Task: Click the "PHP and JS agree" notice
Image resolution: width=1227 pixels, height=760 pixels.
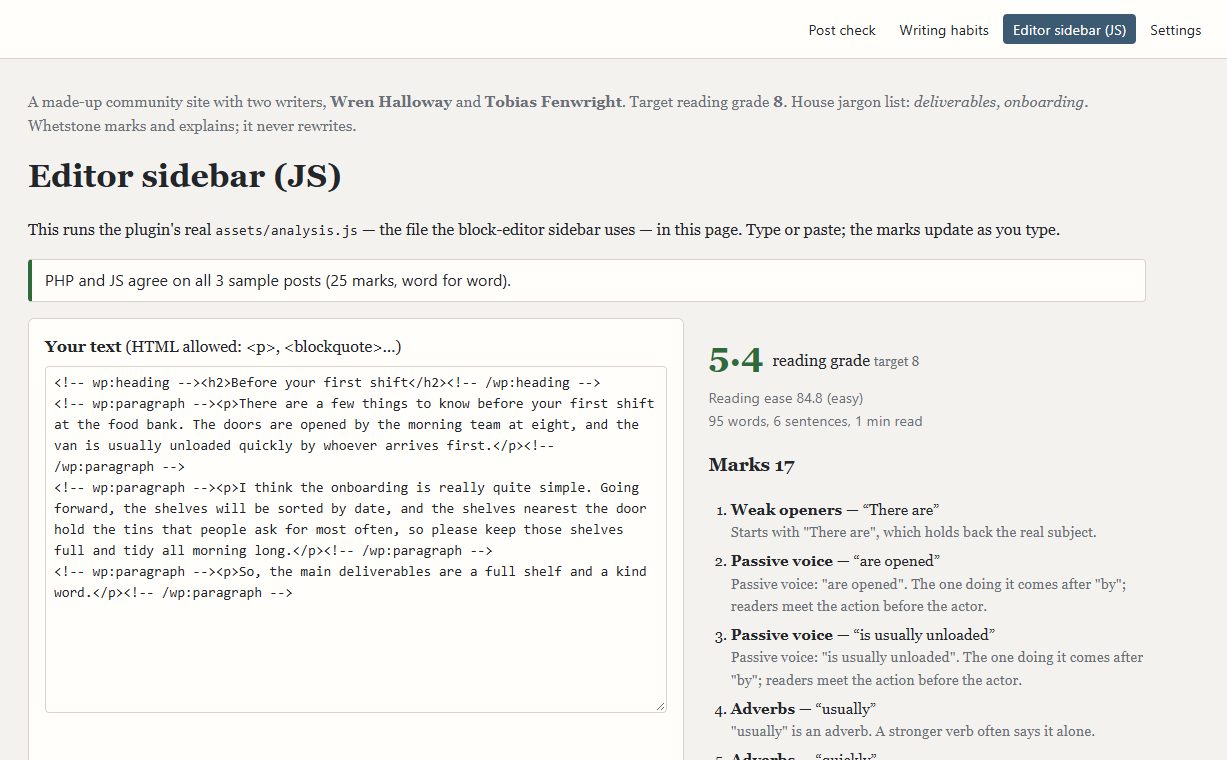Action: pos(587,281)
